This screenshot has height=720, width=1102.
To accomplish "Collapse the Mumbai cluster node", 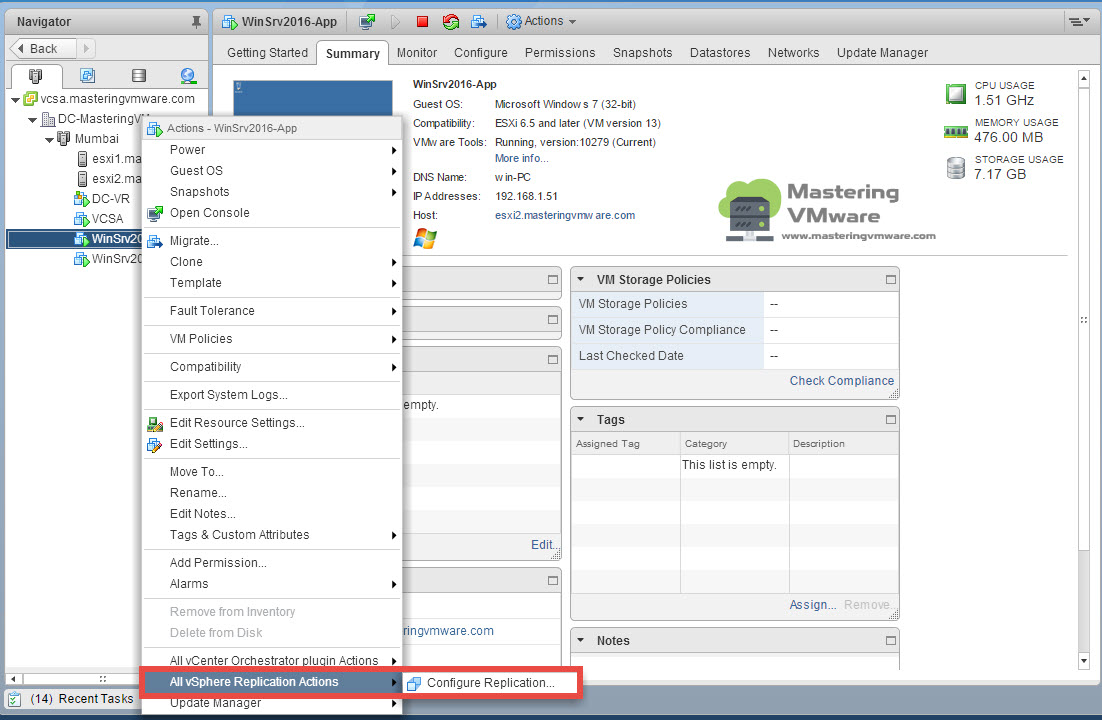I will point(49,140).
